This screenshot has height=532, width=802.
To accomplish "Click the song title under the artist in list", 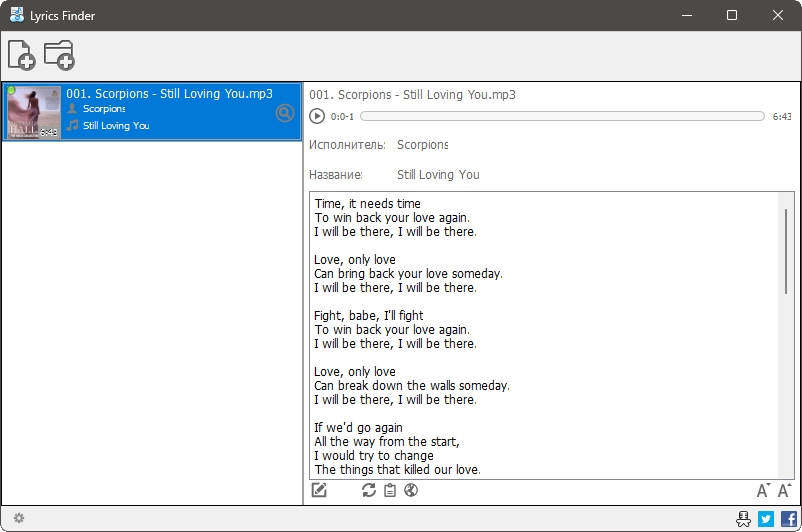I will [116, 125].
